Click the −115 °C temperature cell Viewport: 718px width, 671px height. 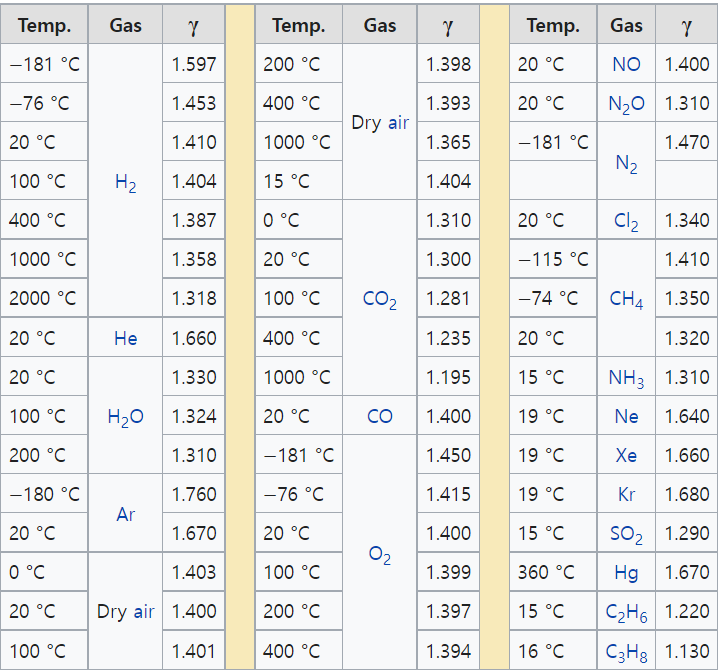[553, 259]
